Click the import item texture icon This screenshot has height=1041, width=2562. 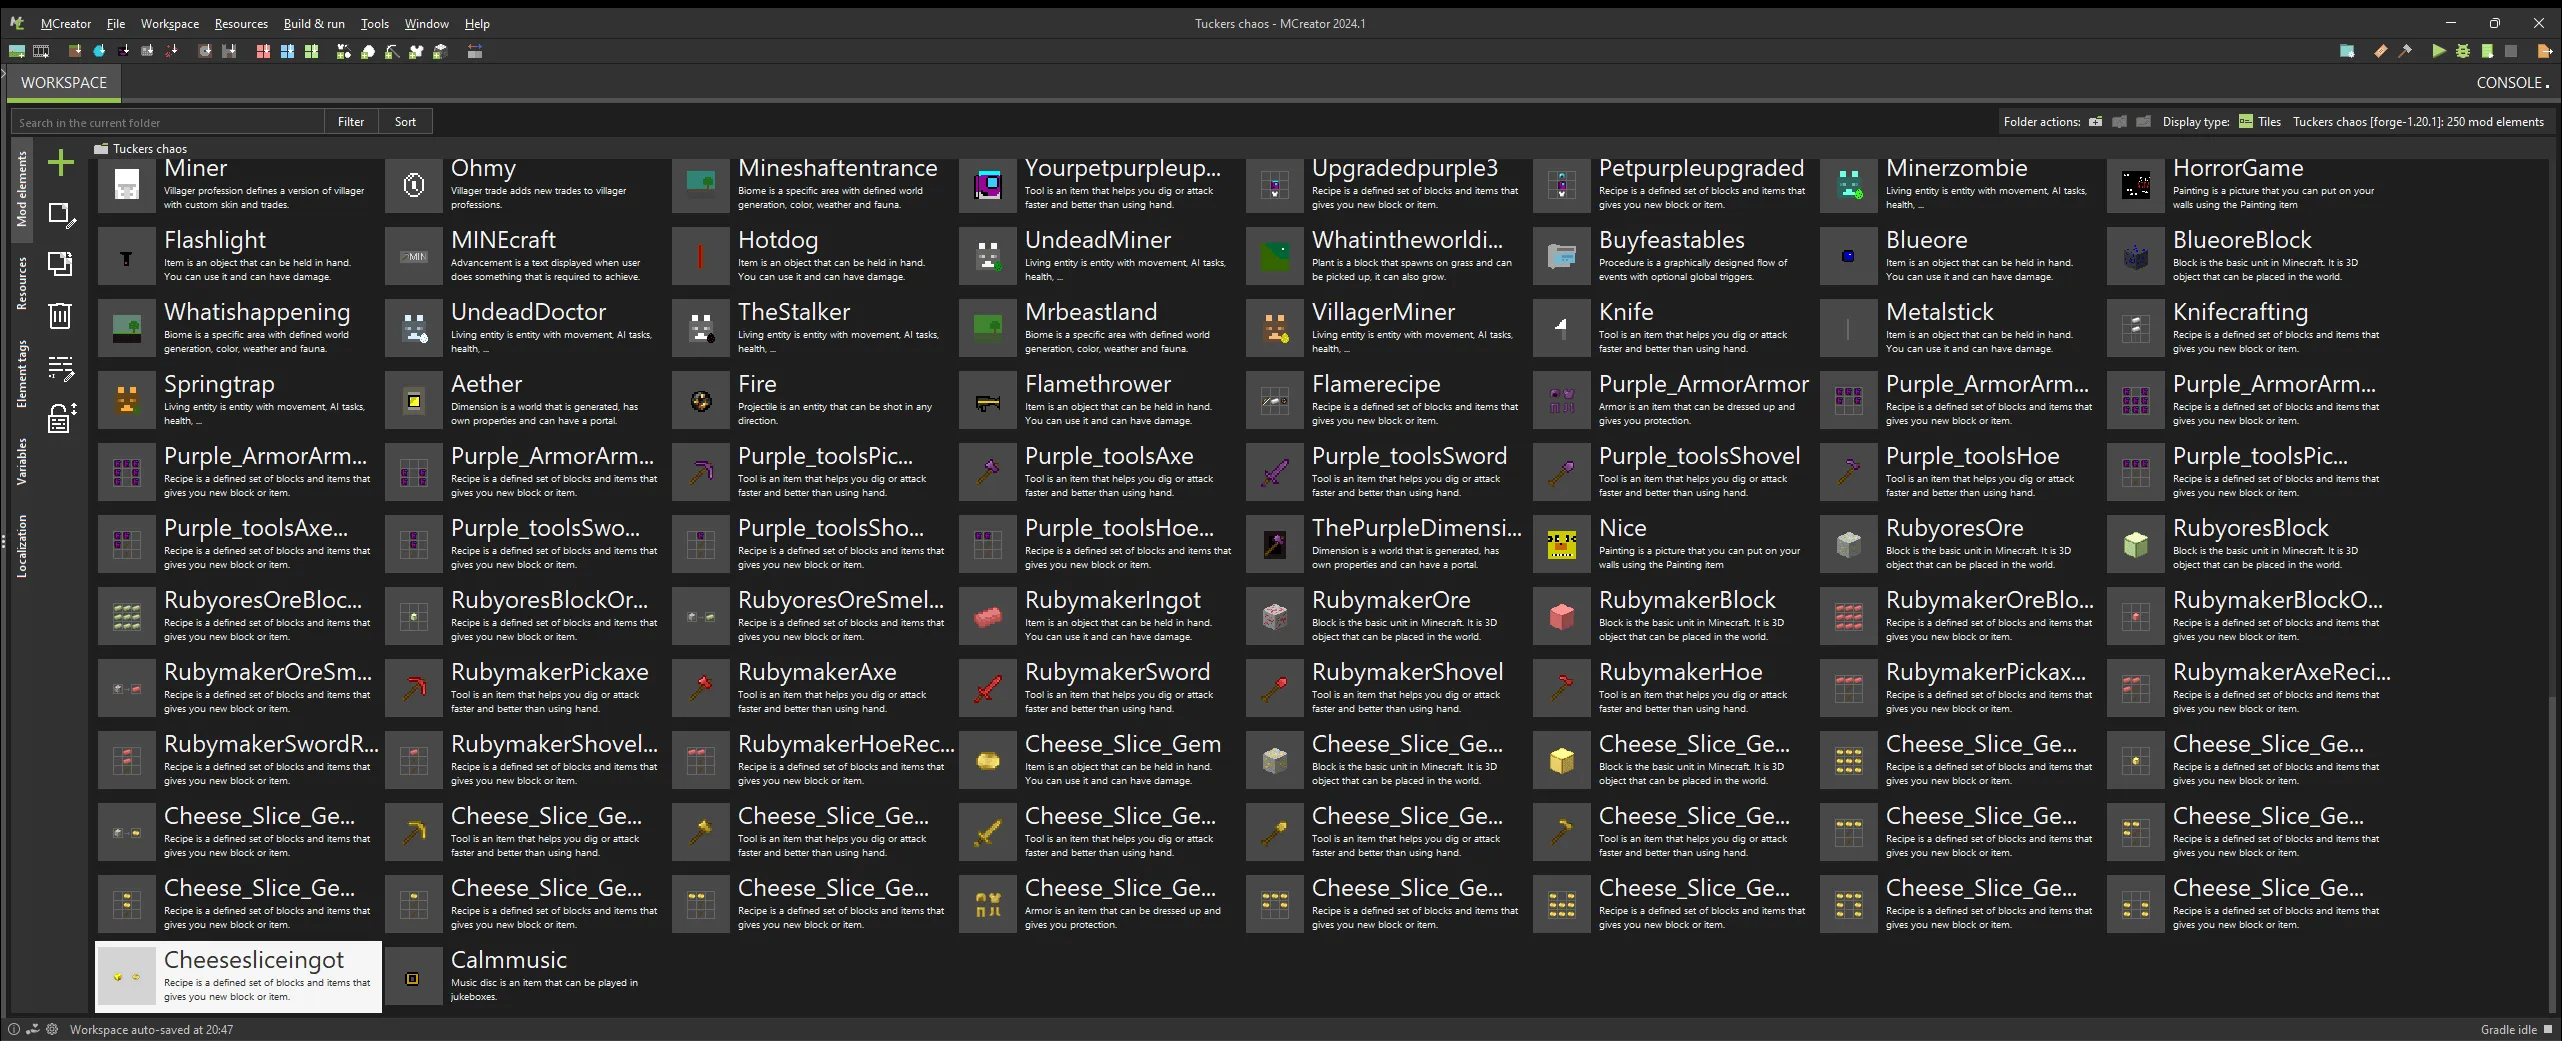coord(99,52)
